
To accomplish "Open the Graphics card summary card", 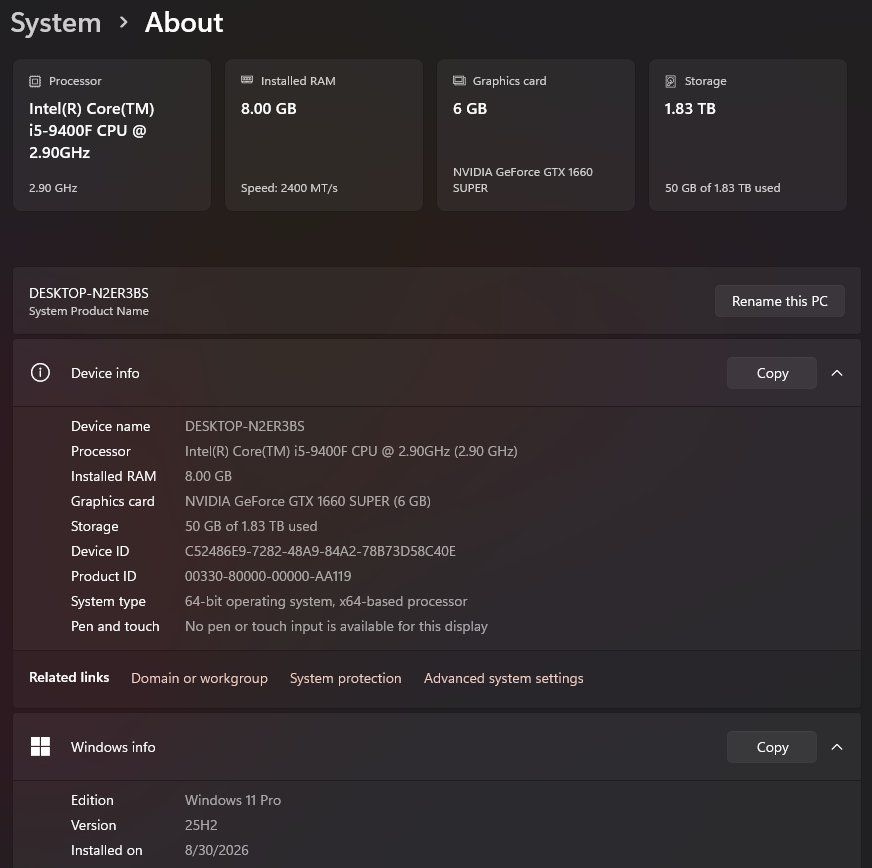I will 536,135.
